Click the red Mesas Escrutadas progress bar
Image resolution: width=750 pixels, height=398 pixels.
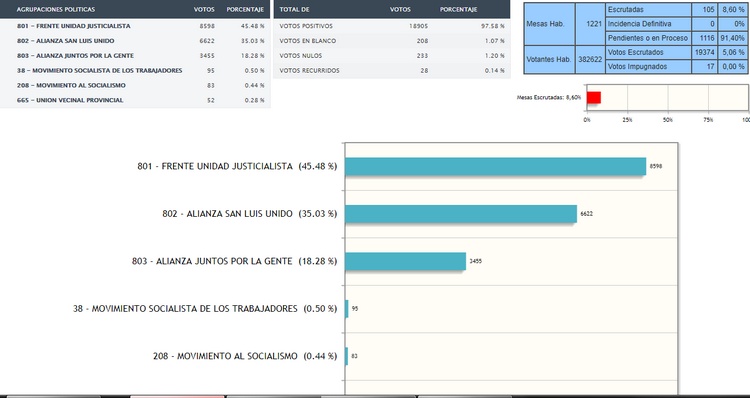594,98
